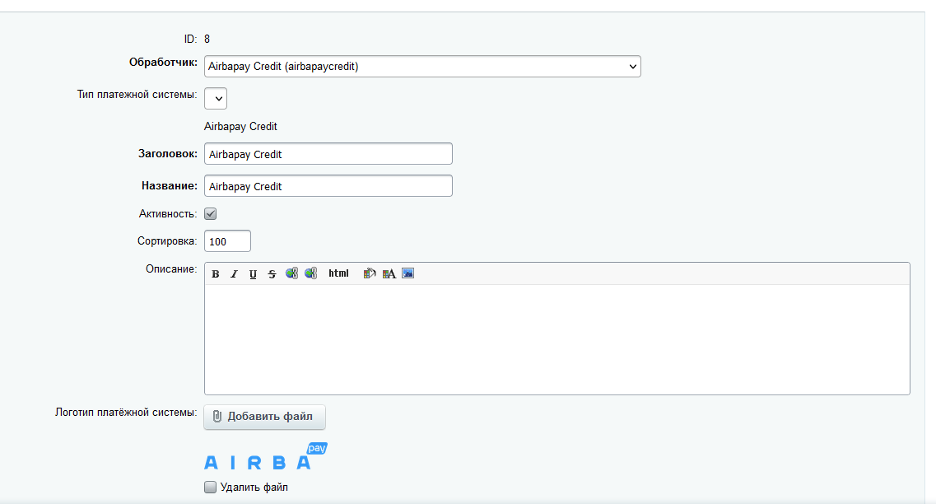Click the link icon beside the html button

(310, 273)
